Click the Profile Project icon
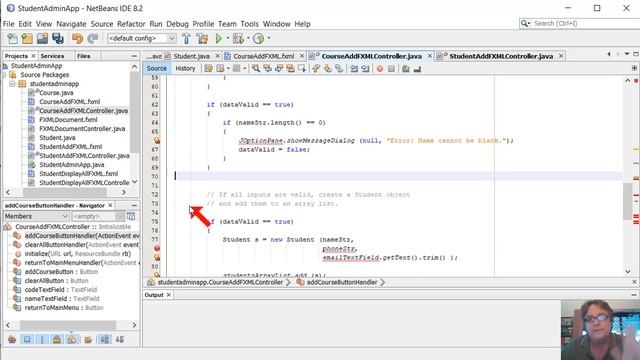Screen dimensions: 640x360 (258, 38)
